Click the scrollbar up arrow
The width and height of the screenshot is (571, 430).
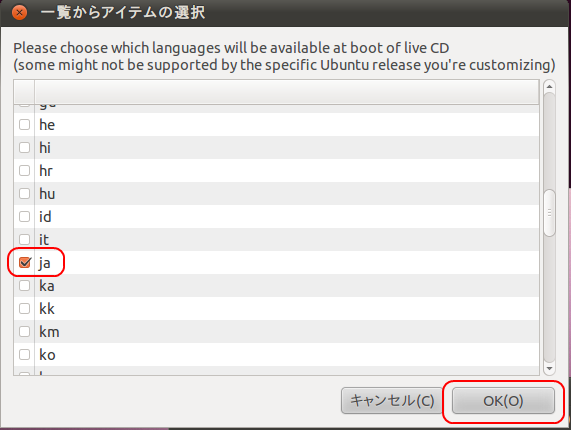tap(549, 87)
